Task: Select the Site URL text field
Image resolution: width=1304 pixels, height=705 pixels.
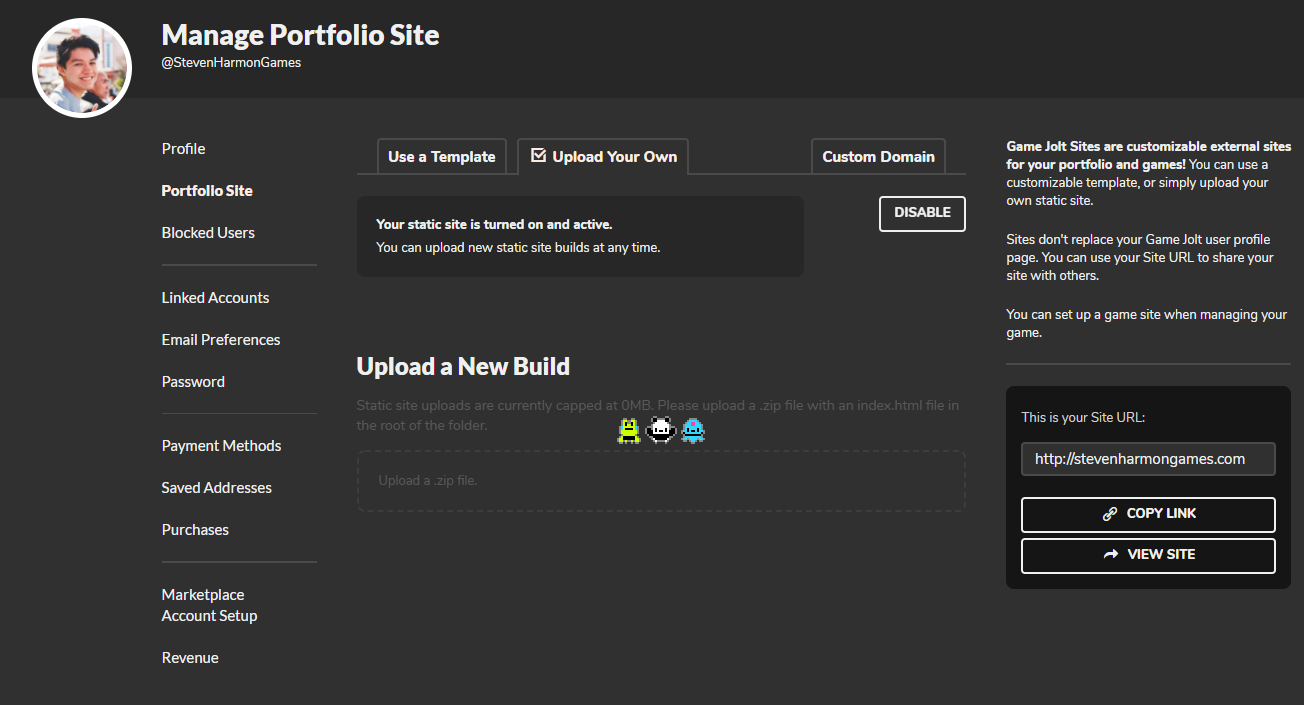Action: 1147,458
